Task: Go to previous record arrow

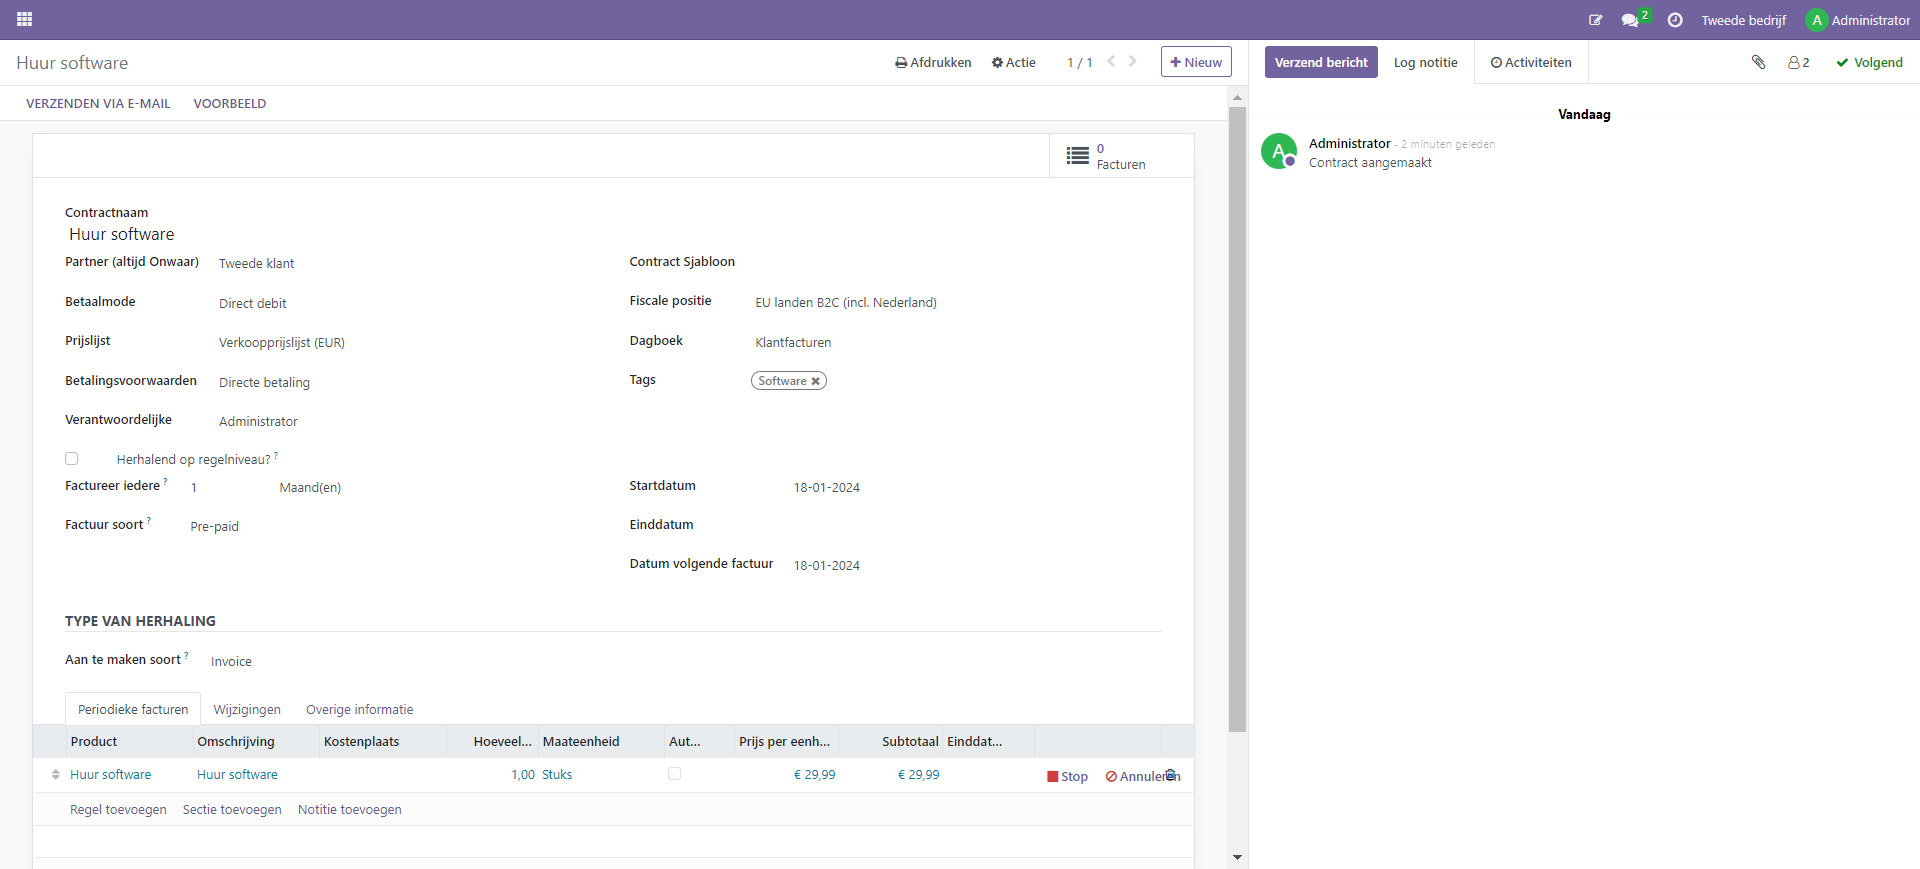Action: point(1111,61)
